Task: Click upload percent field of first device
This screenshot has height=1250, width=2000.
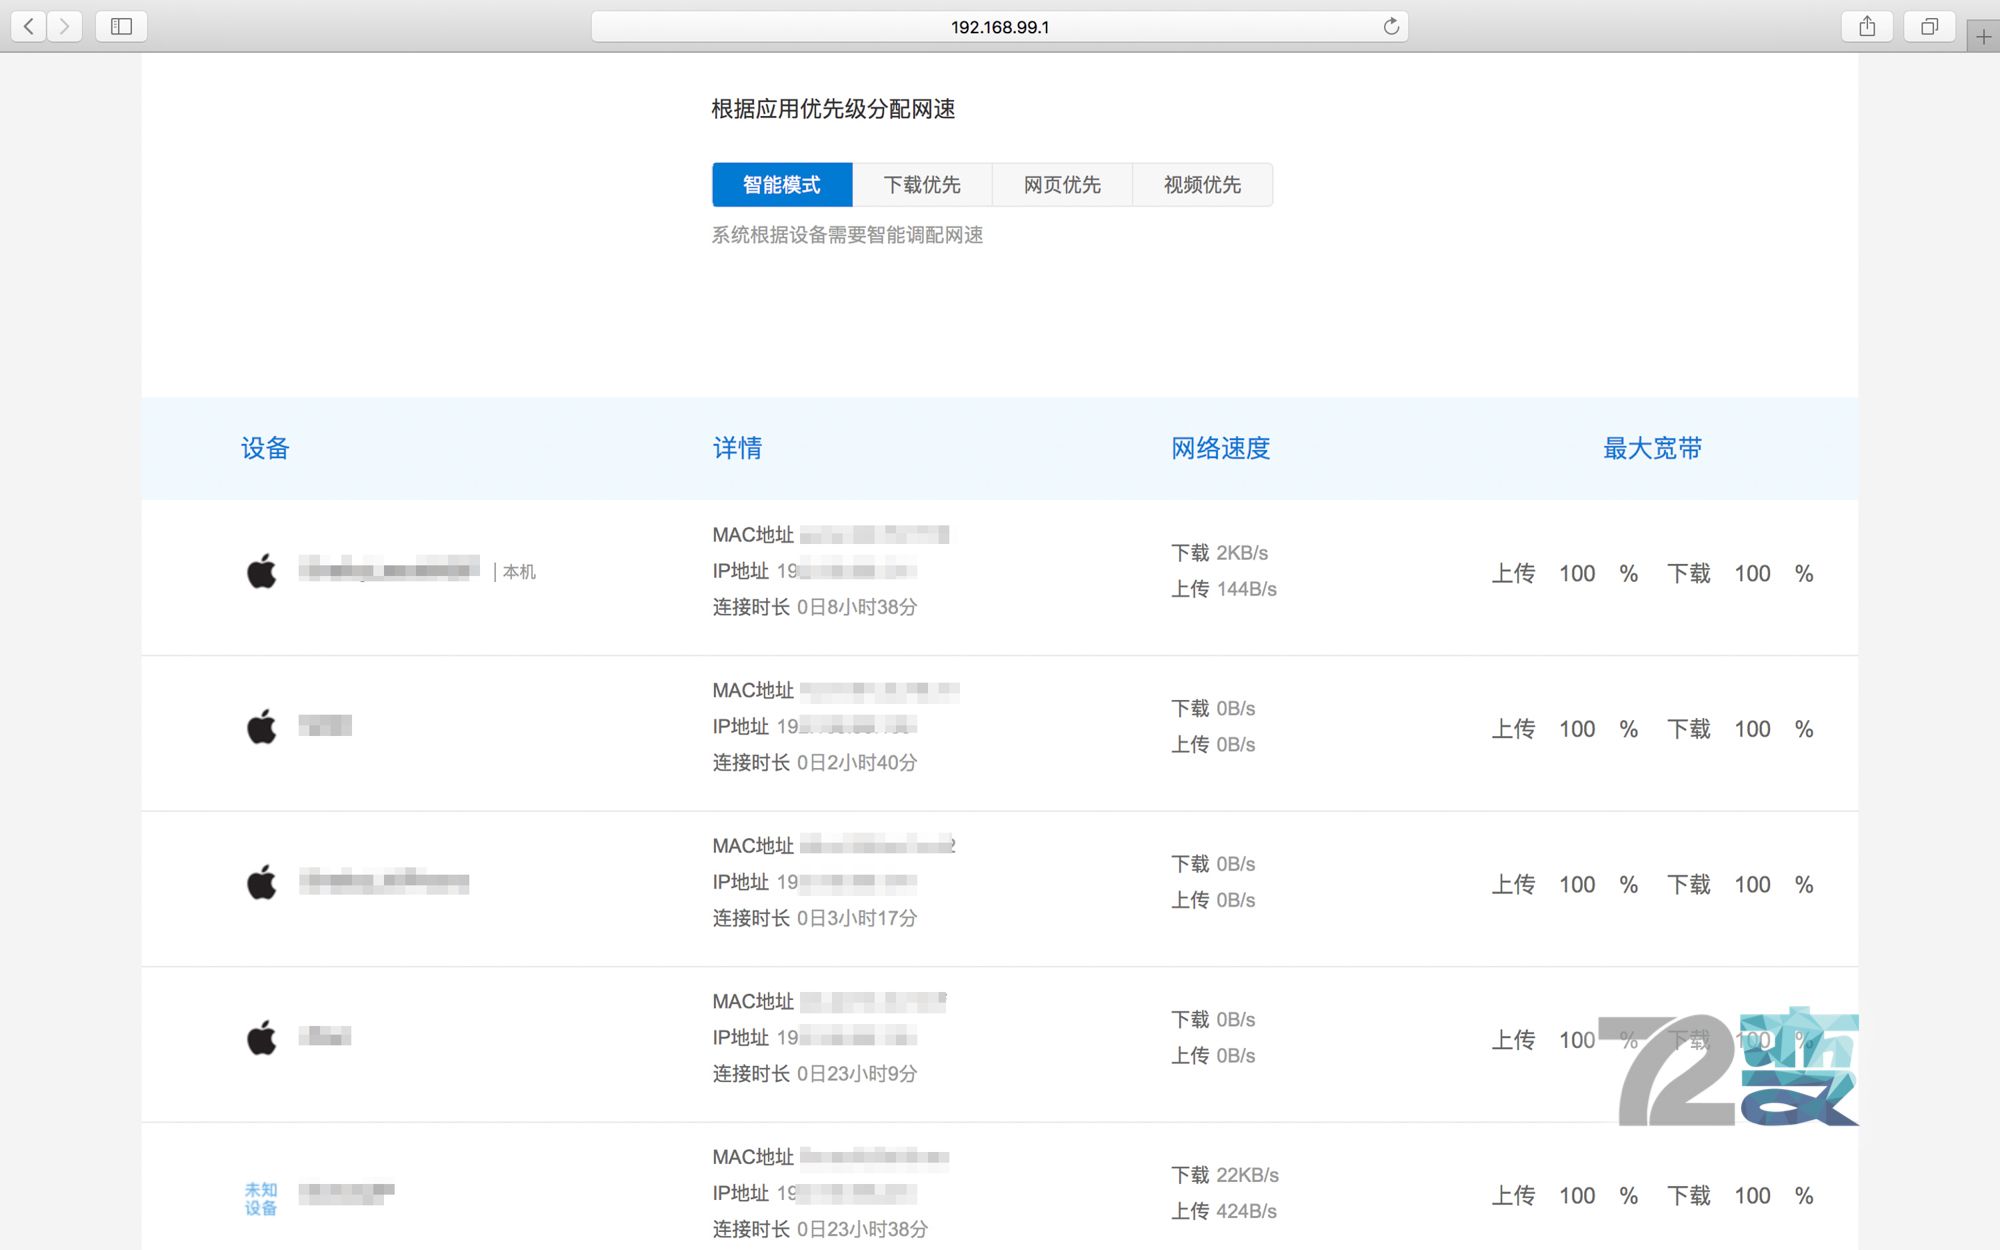Action: [x=1577, y=574]
